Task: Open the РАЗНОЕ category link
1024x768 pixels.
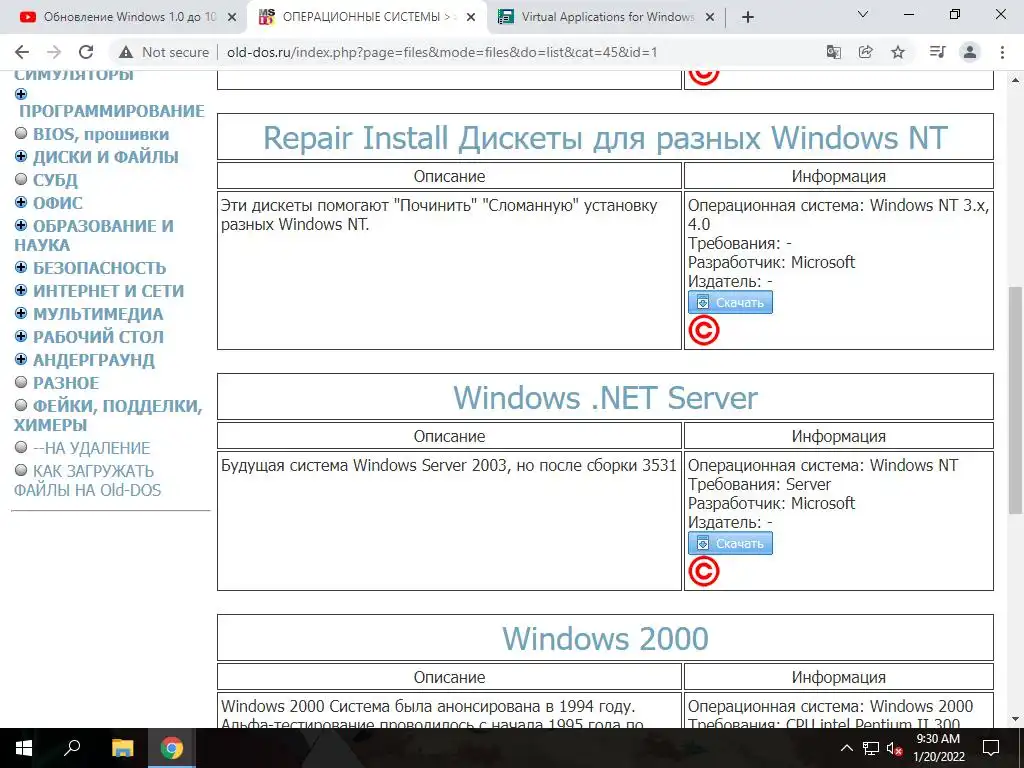Action: [66, 383]
